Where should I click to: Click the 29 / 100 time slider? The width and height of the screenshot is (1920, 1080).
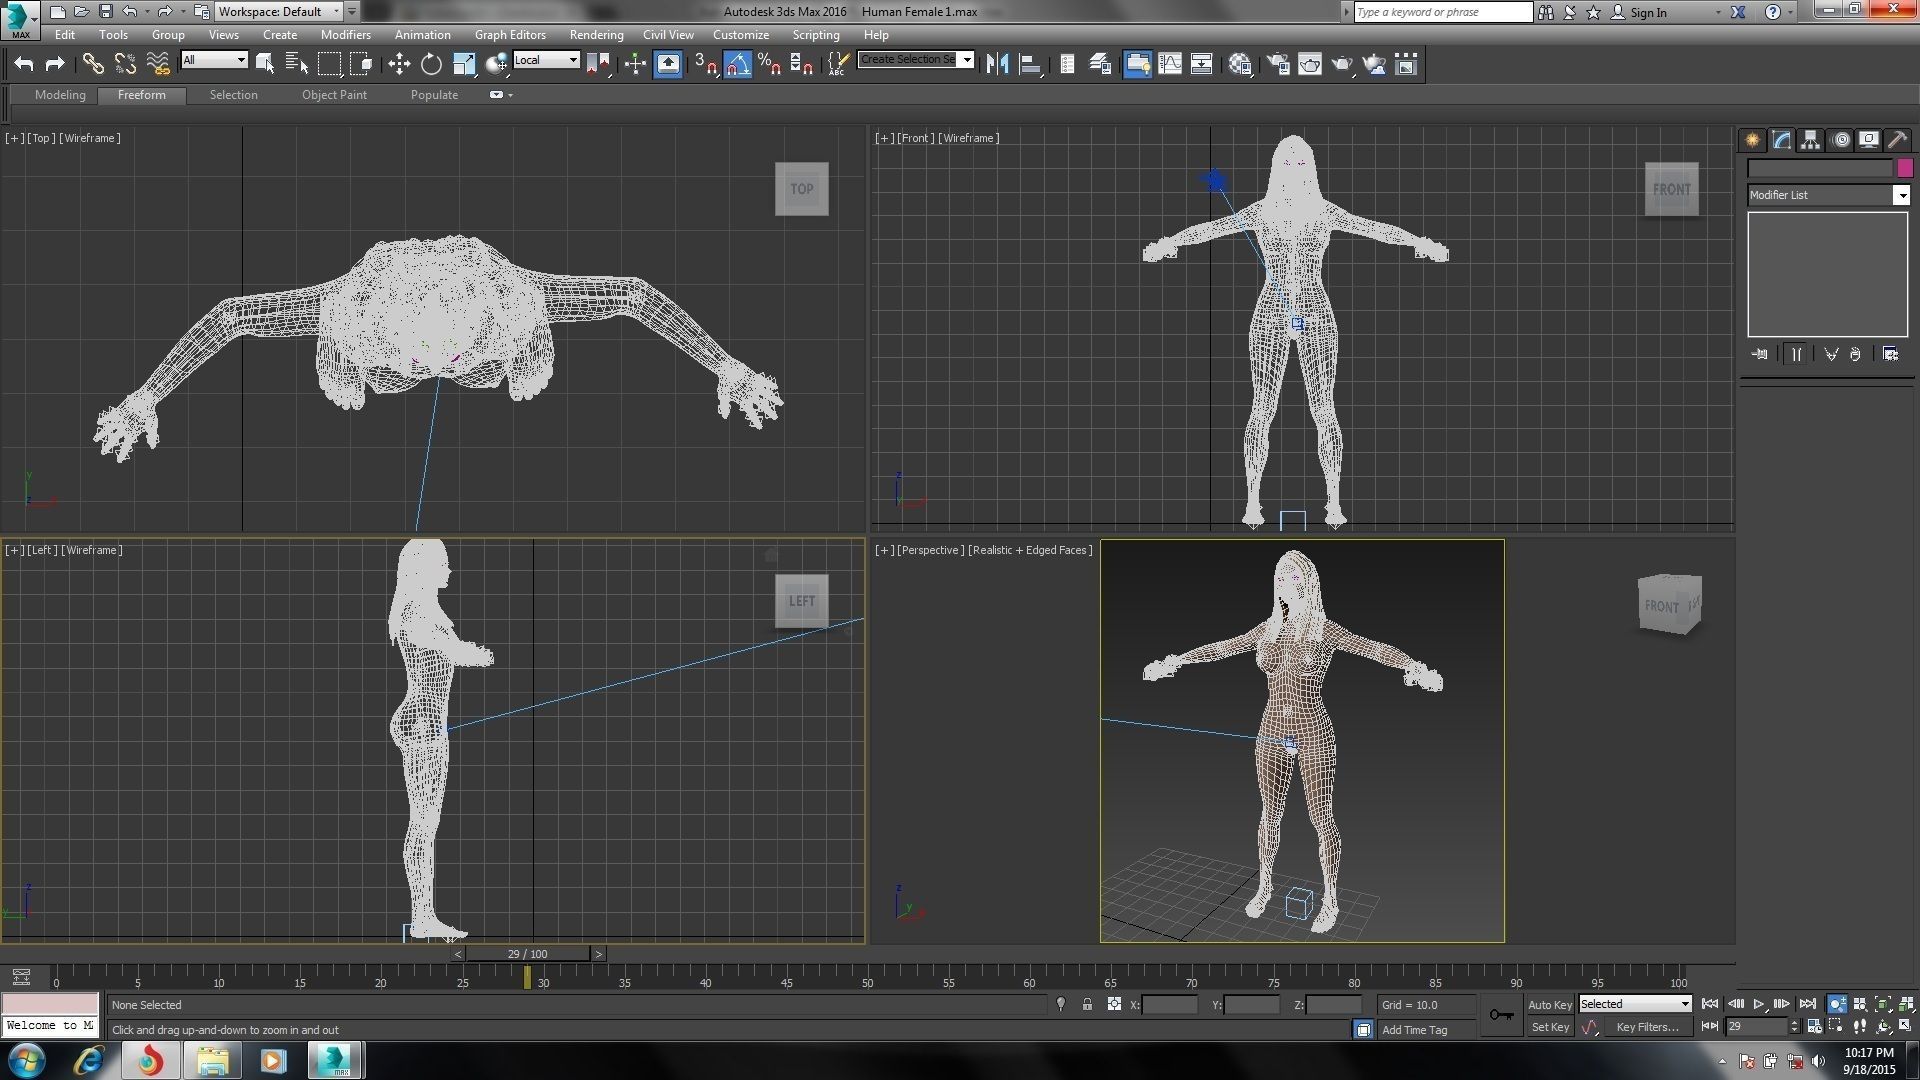[527, 954]
